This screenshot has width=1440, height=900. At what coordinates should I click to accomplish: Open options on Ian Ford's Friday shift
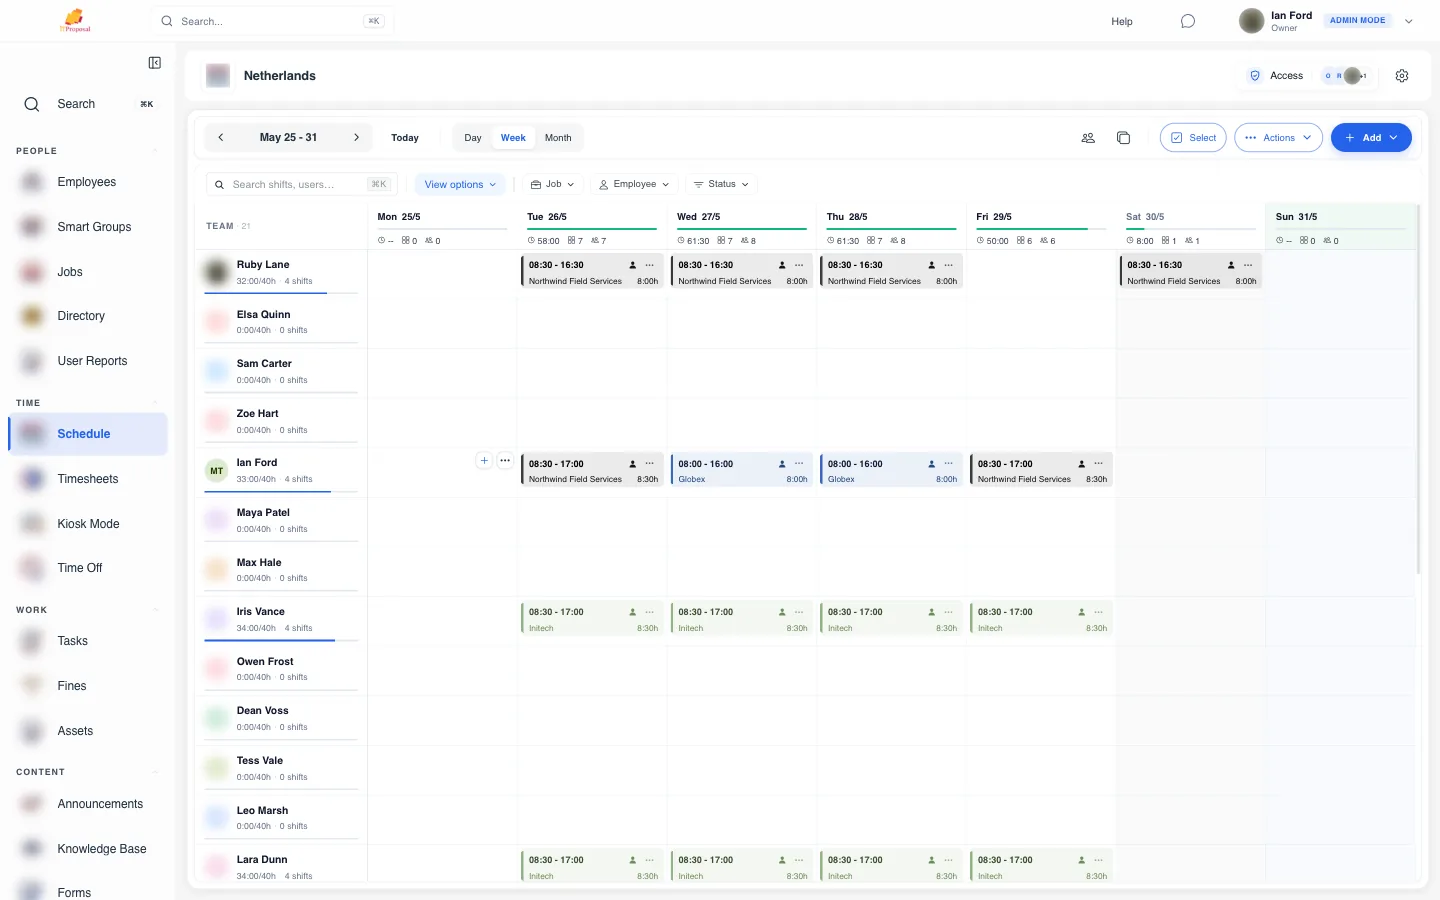[1098, 464]
